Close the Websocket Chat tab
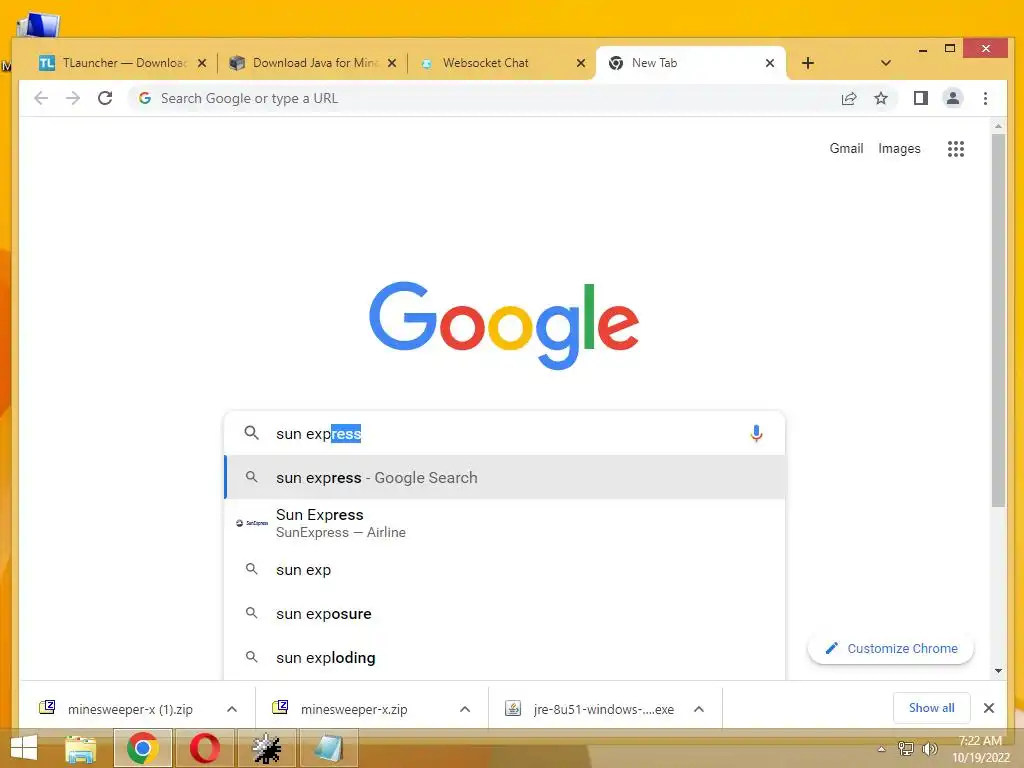The height and width of the screenshot is (768, 1024). pyautogui.click(x=581, y=63)
